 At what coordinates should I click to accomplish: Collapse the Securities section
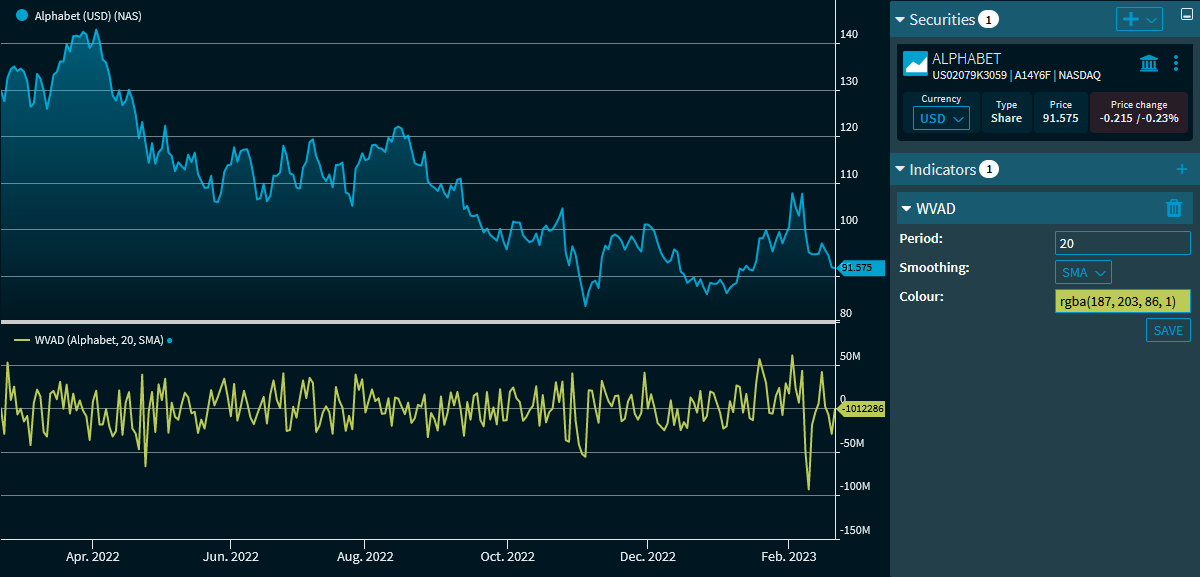tap(899, 20)
